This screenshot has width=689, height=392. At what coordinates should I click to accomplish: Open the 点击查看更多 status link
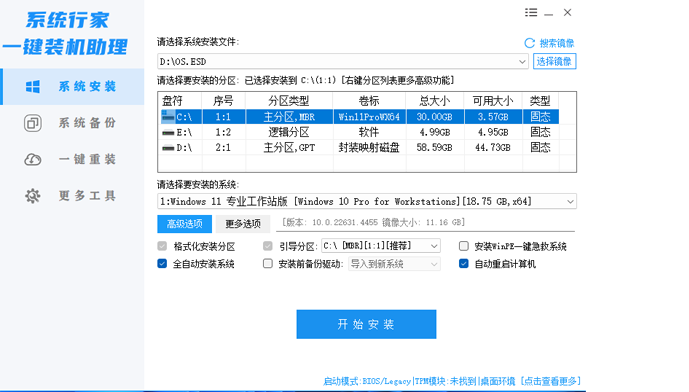click(x=551, y=381)
